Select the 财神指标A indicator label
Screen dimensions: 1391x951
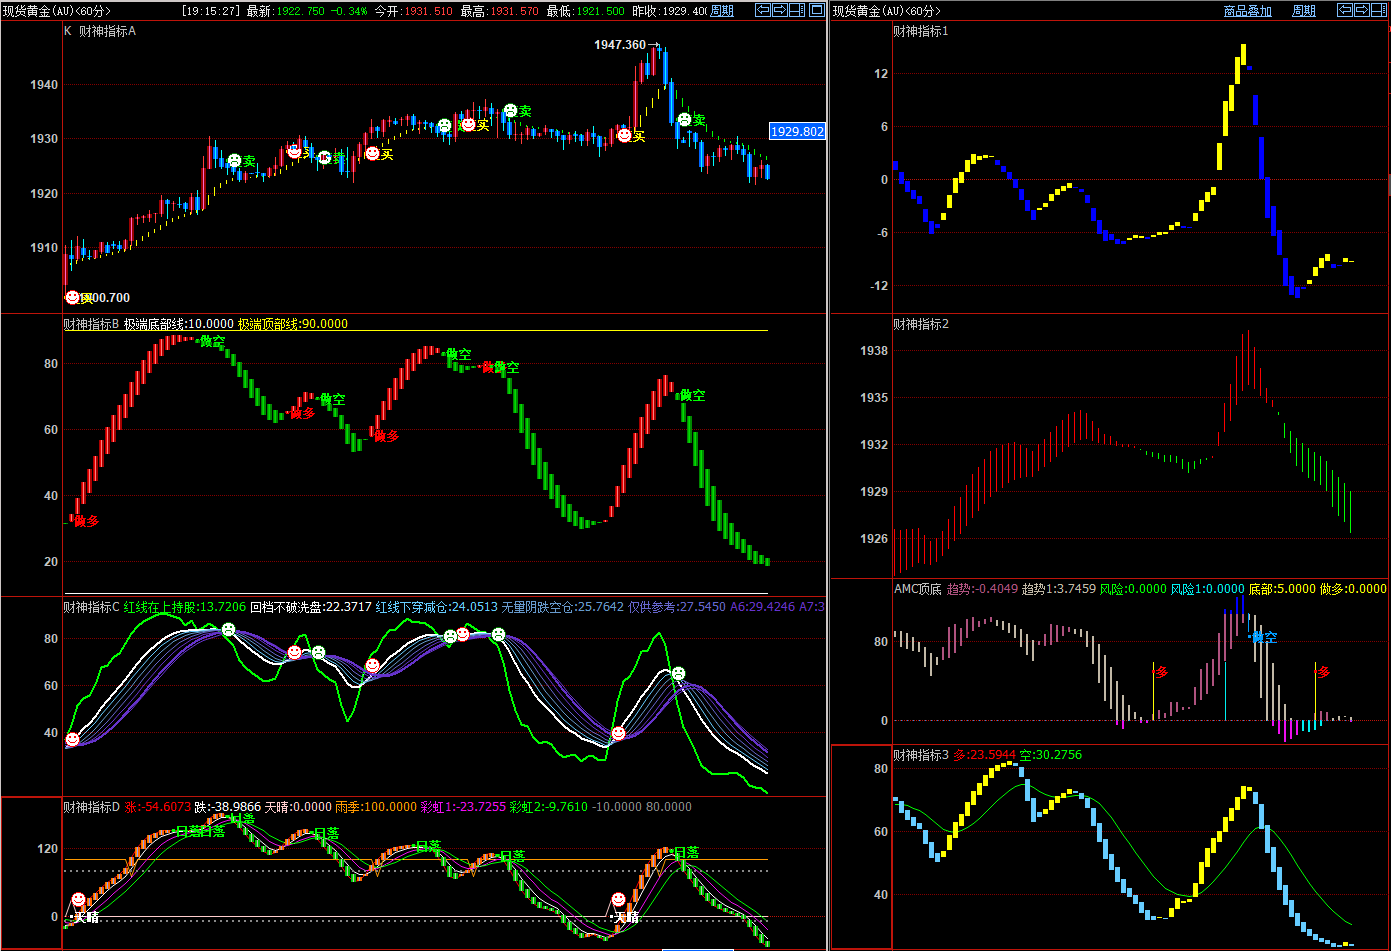[107, 31]
